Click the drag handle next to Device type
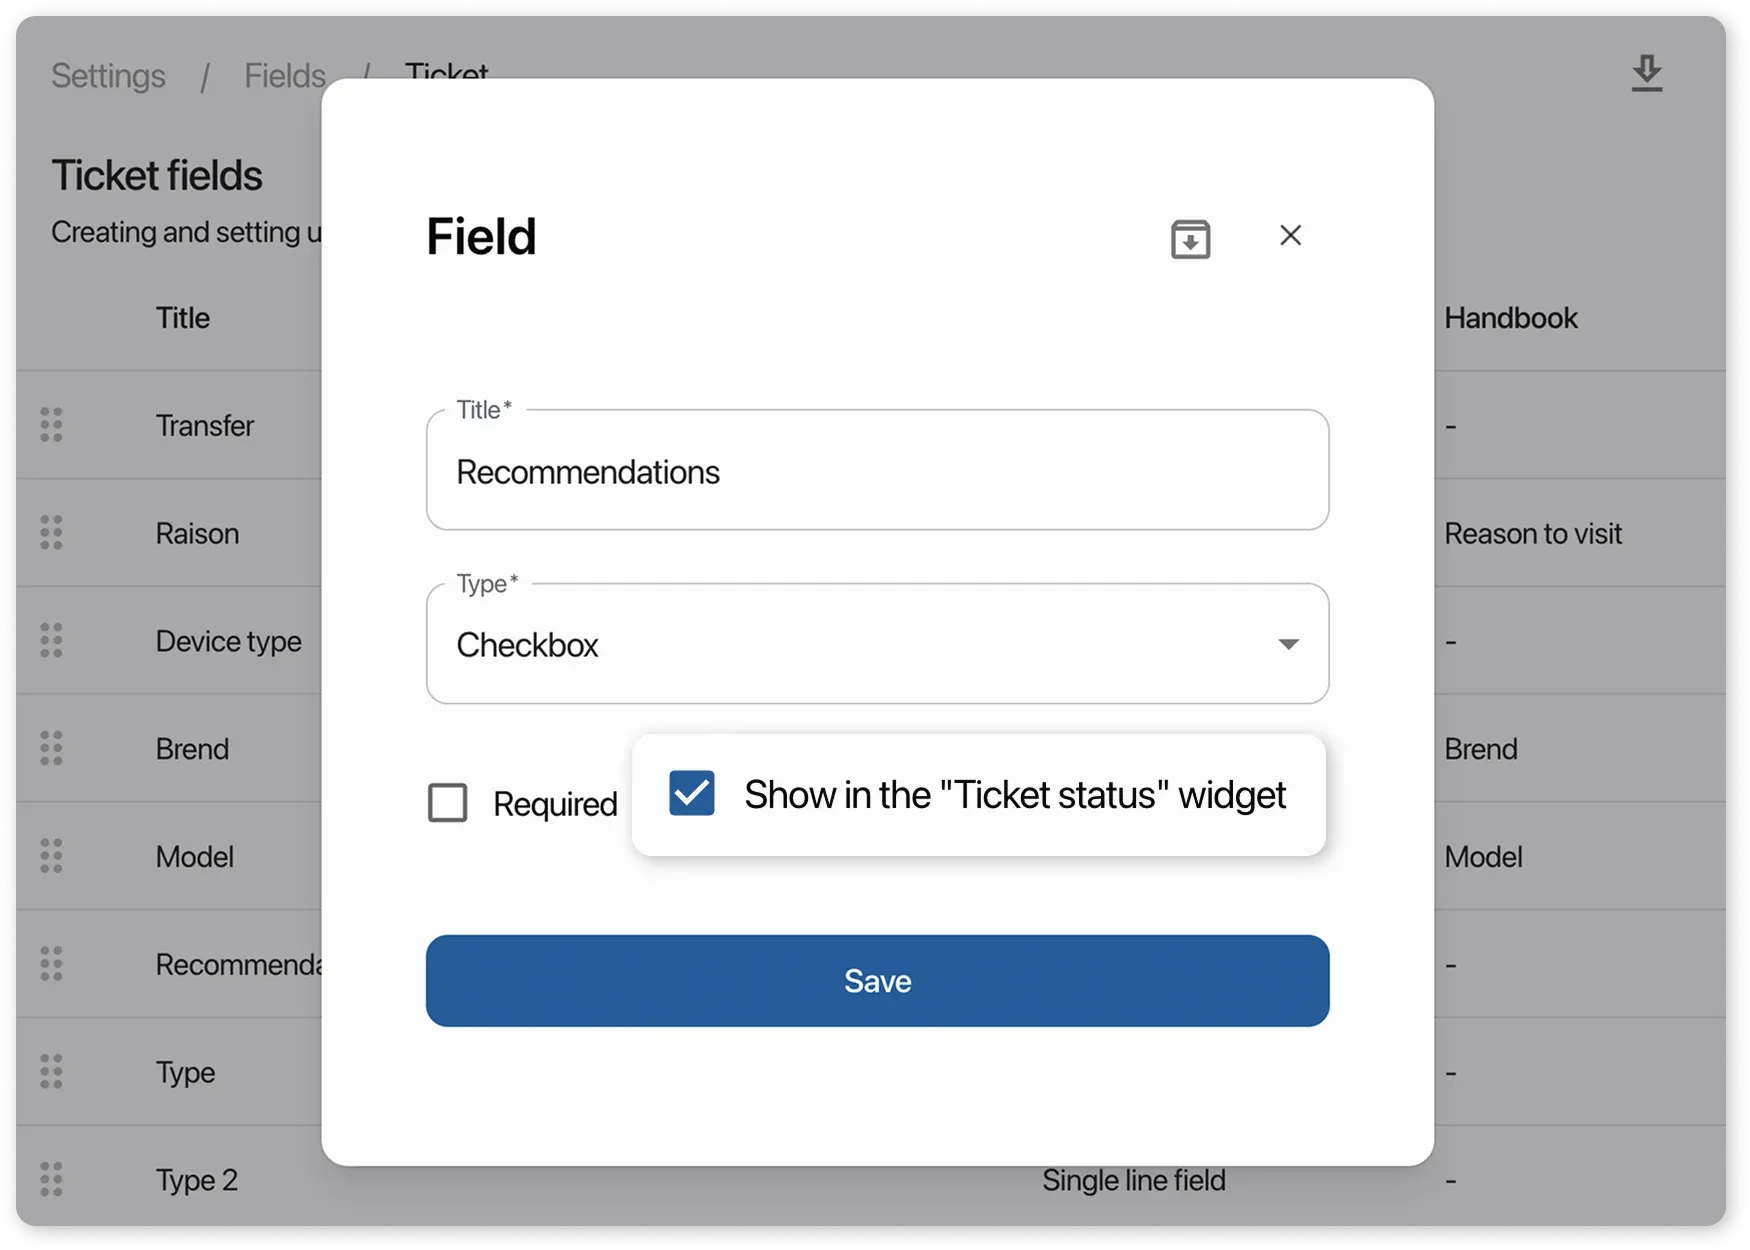1750x1250 pixels. point(52,641)
